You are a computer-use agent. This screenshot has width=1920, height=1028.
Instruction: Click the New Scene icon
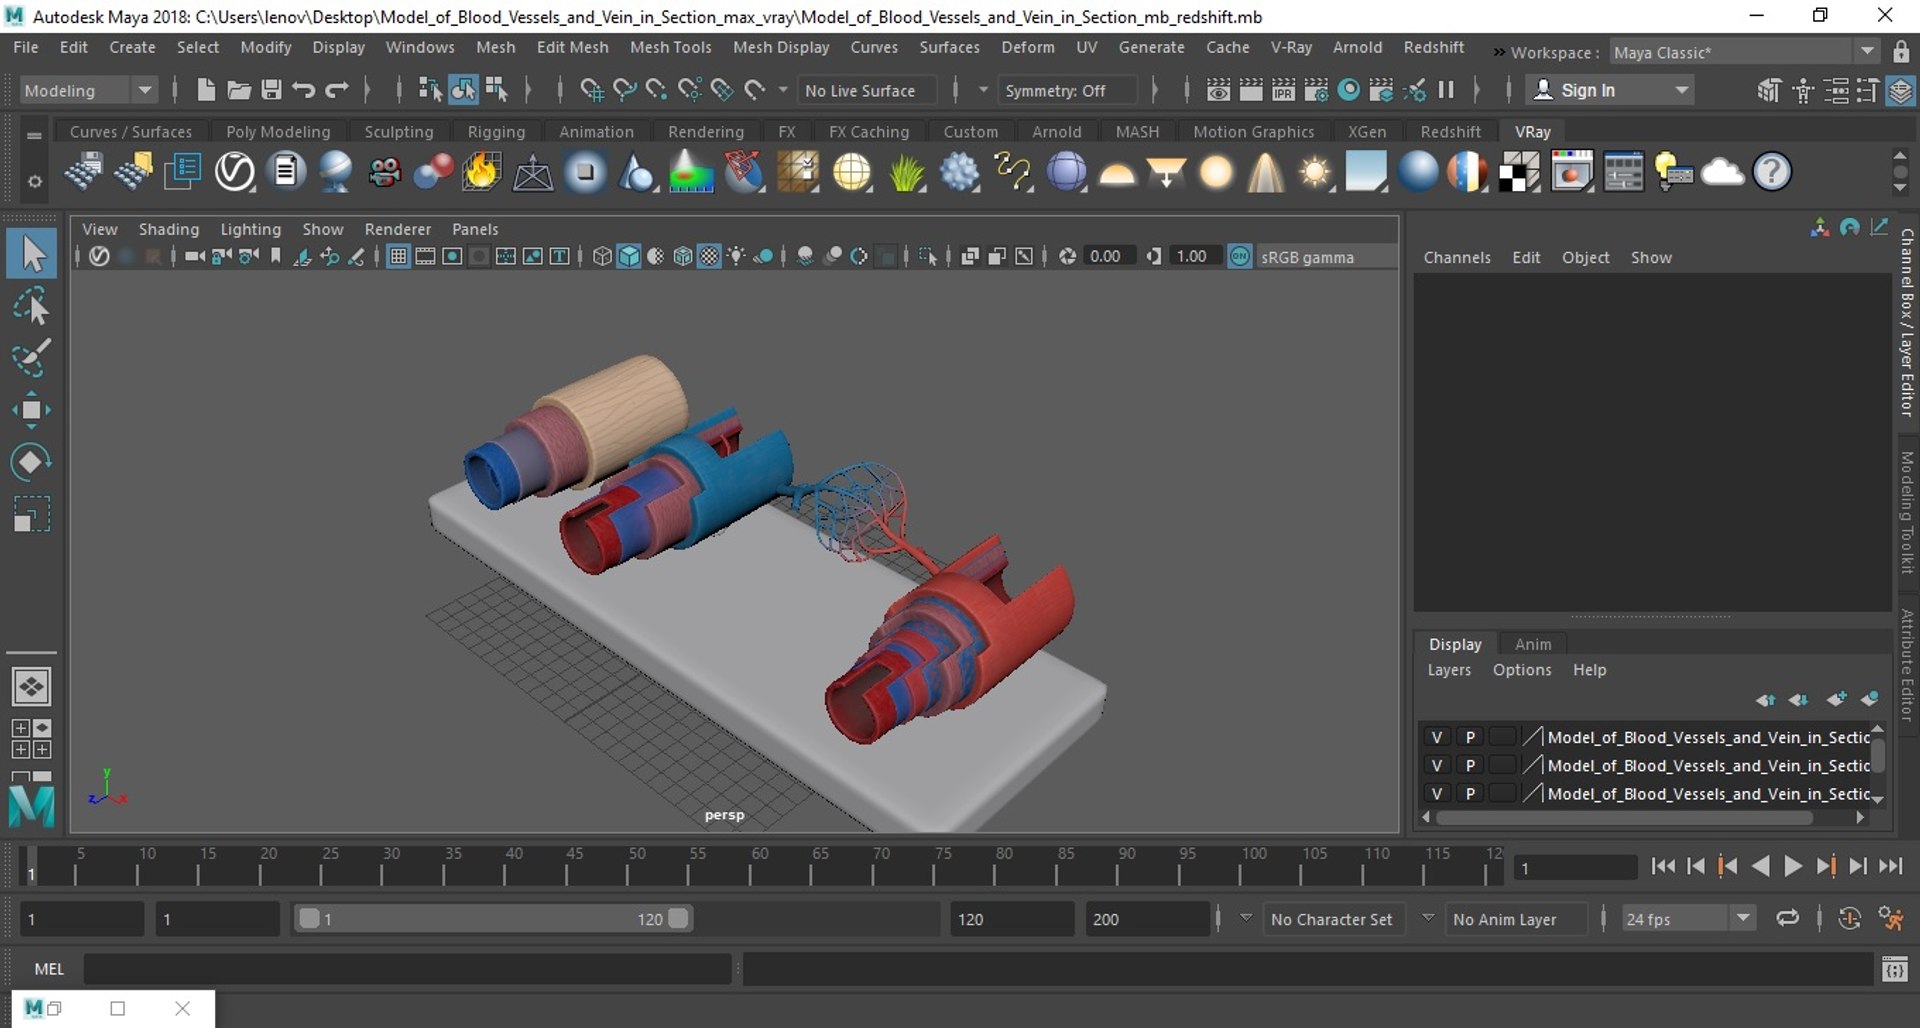click(206, 90)
